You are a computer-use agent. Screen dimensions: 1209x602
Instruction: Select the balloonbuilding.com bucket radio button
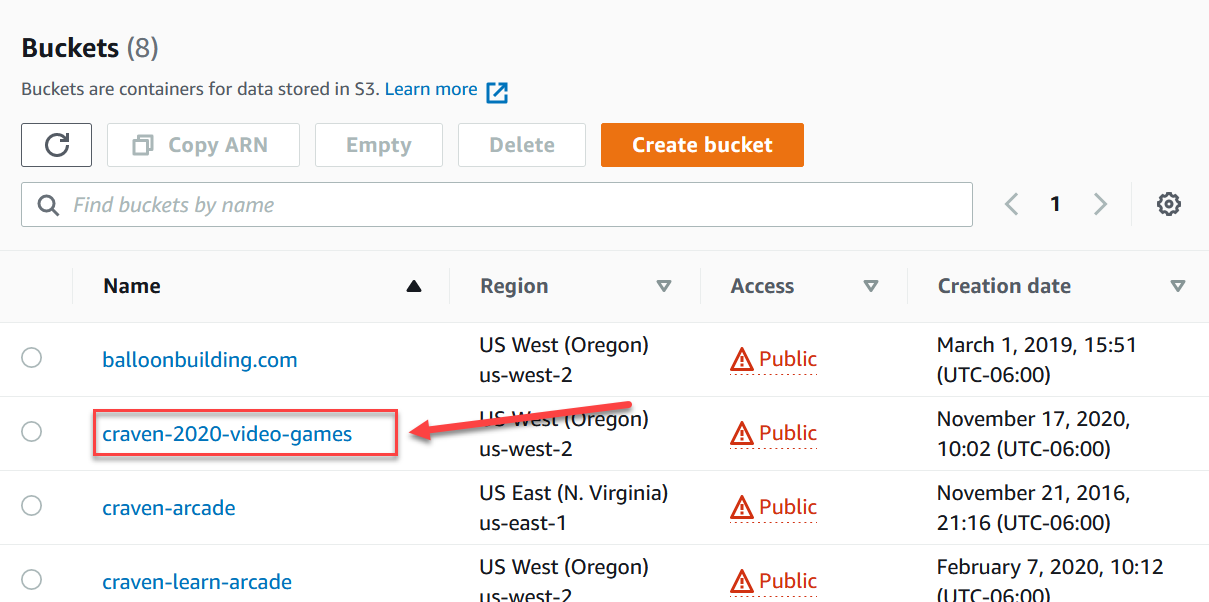pos(32,358)
